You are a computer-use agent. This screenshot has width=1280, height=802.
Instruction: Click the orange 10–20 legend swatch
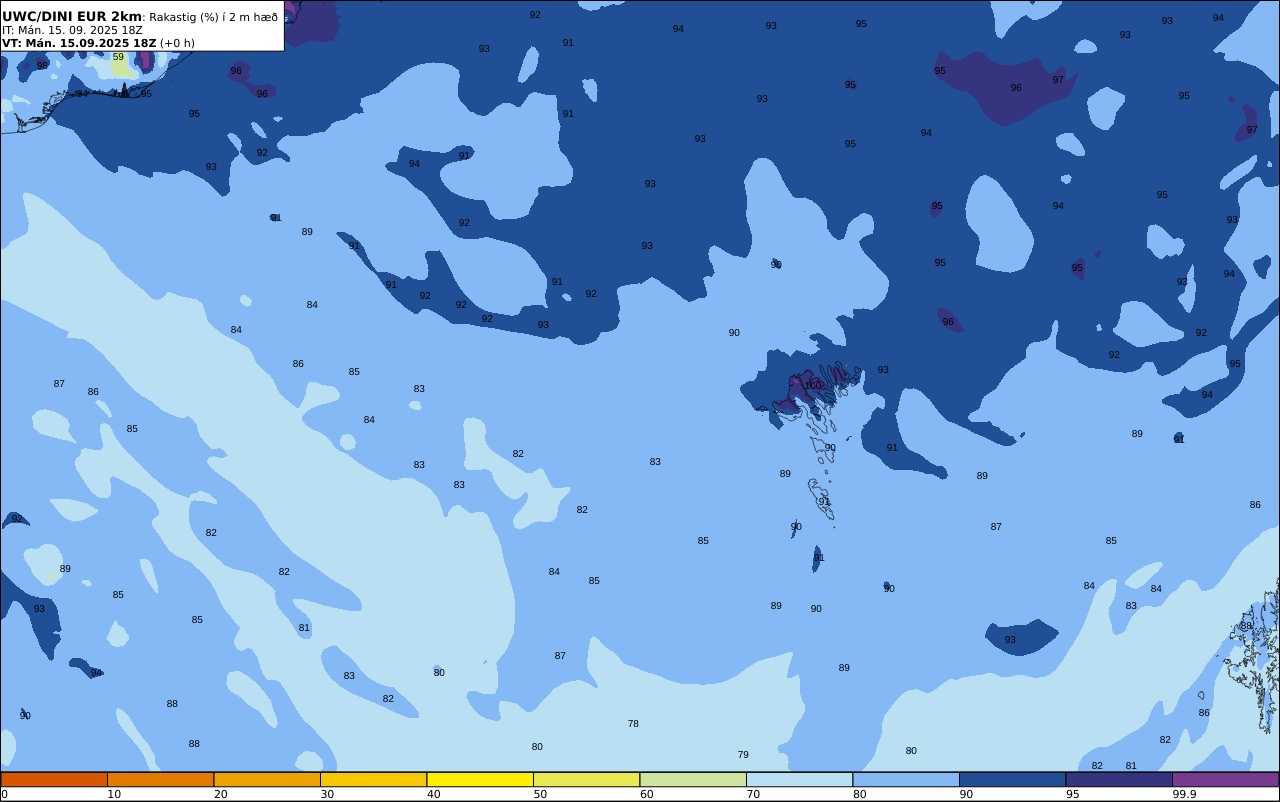pyautogui.click(x=160, y=779)
